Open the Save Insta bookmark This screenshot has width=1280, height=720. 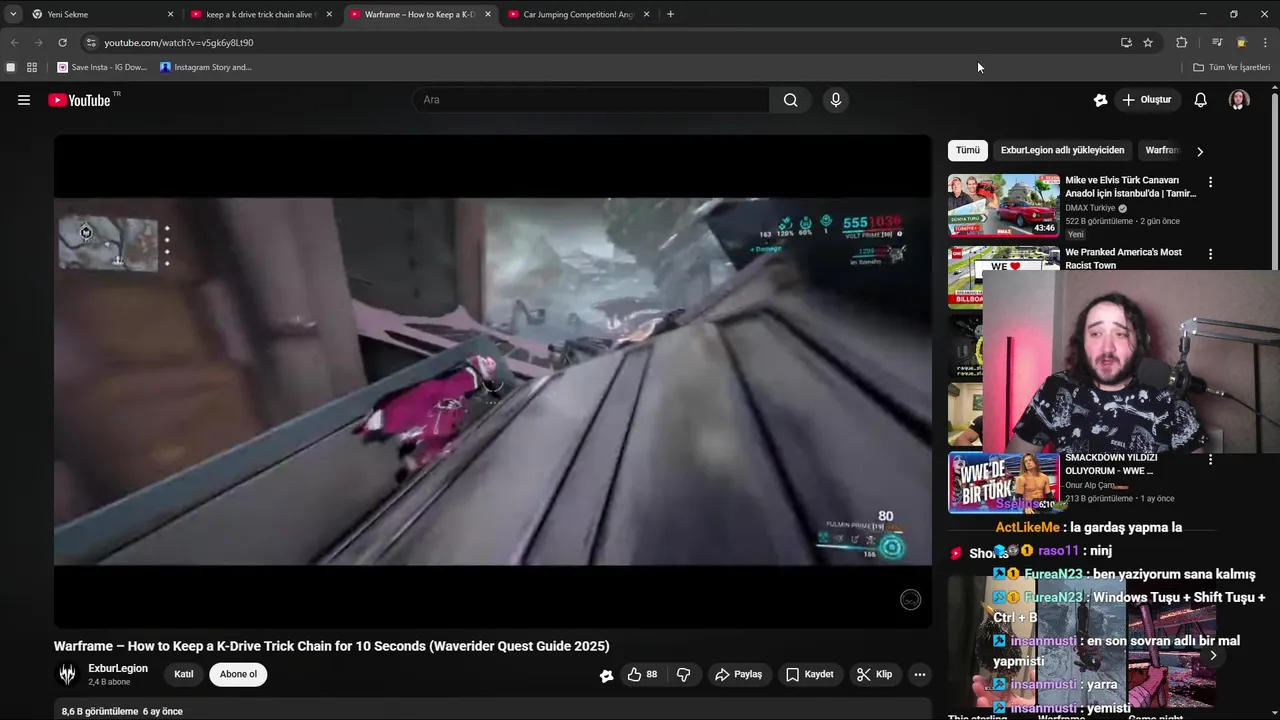(x=102, y=67)
